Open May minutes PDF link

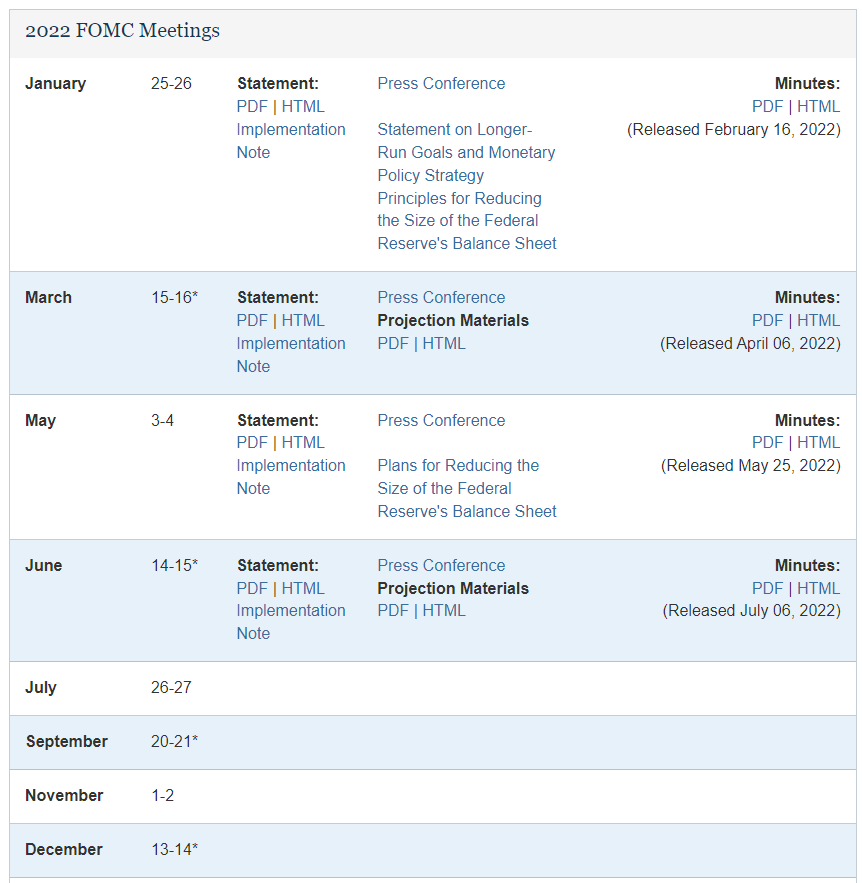click(767, 443)
